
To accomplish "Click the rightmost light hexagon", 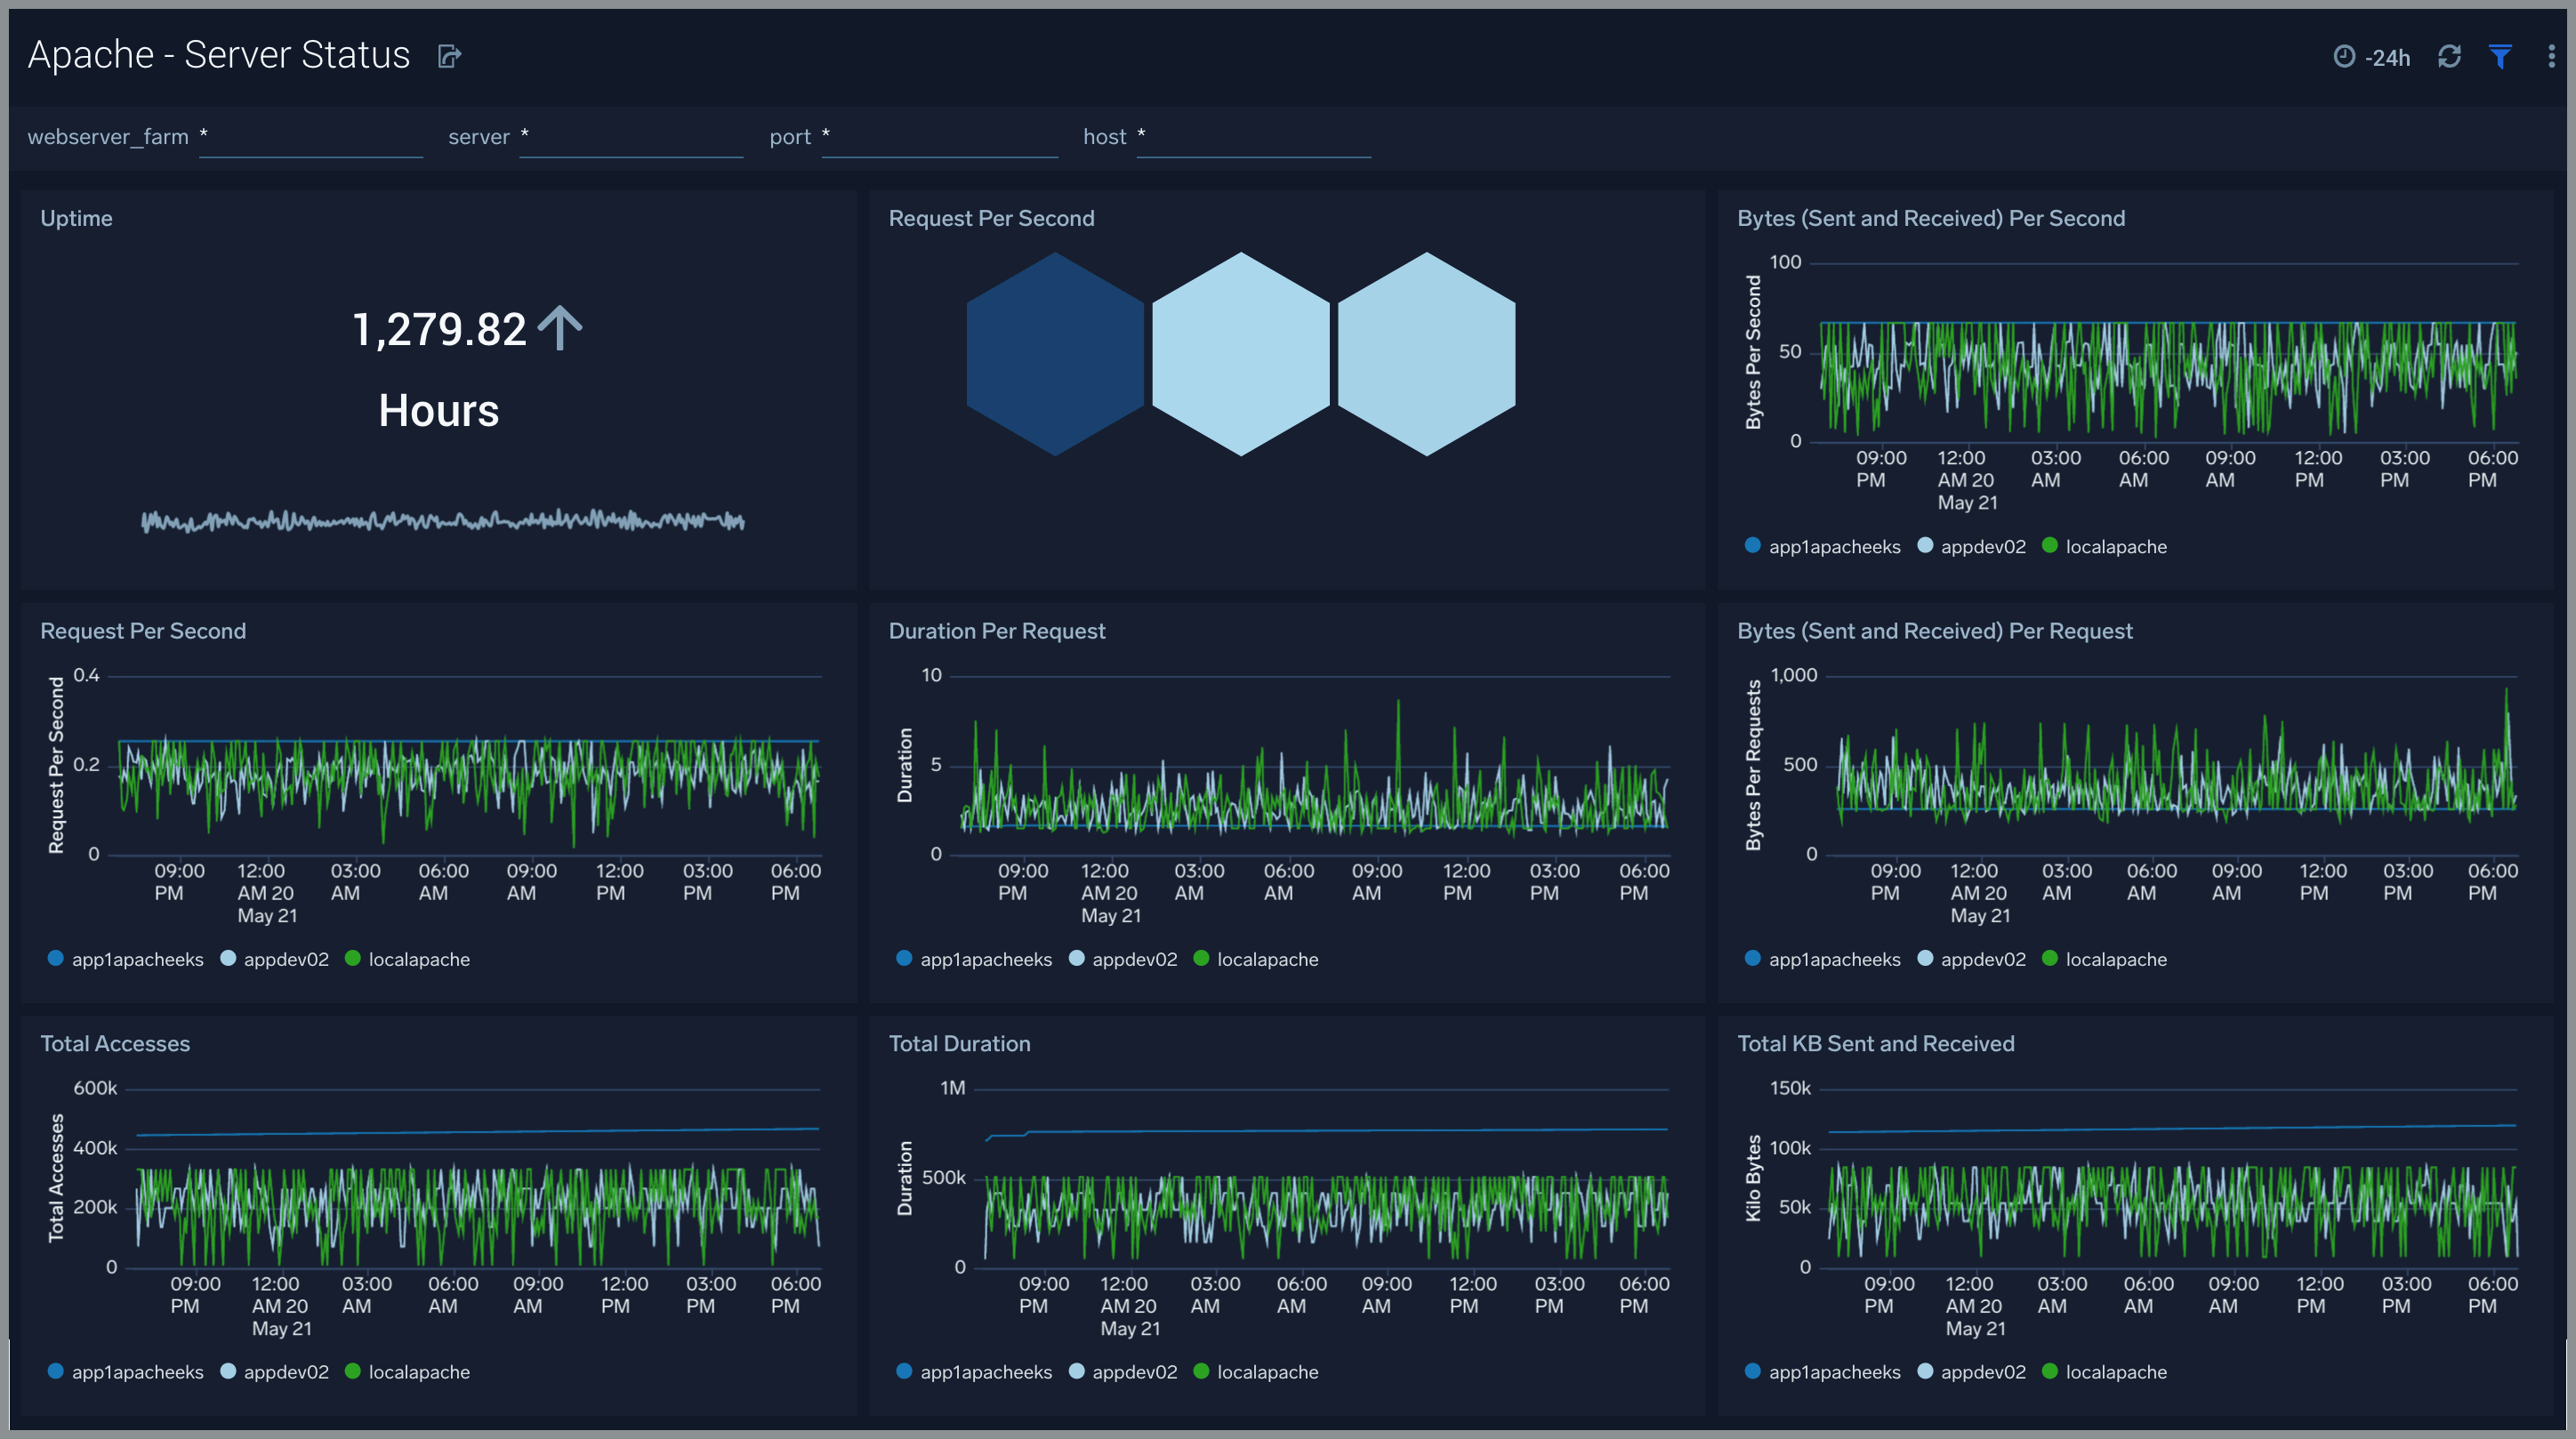I will tap(1425, 355).
